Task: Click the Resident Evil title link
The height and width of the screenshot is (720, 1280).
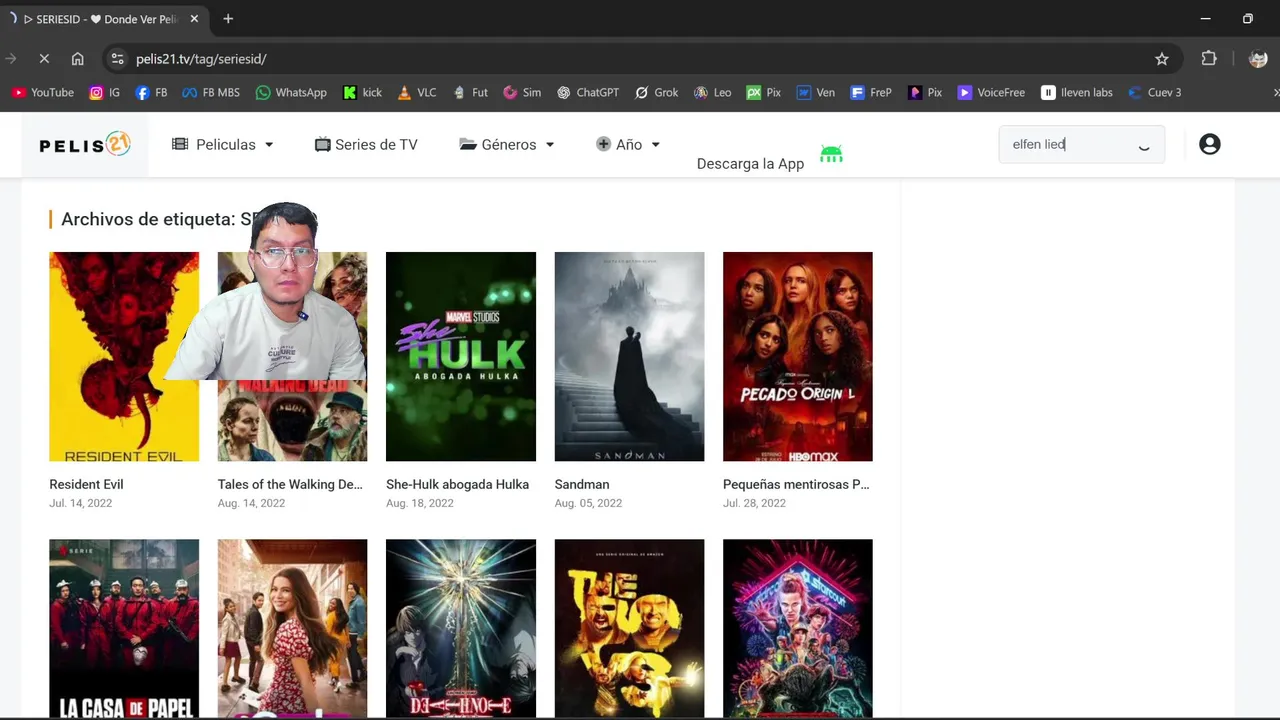Action: pos(86,484)
